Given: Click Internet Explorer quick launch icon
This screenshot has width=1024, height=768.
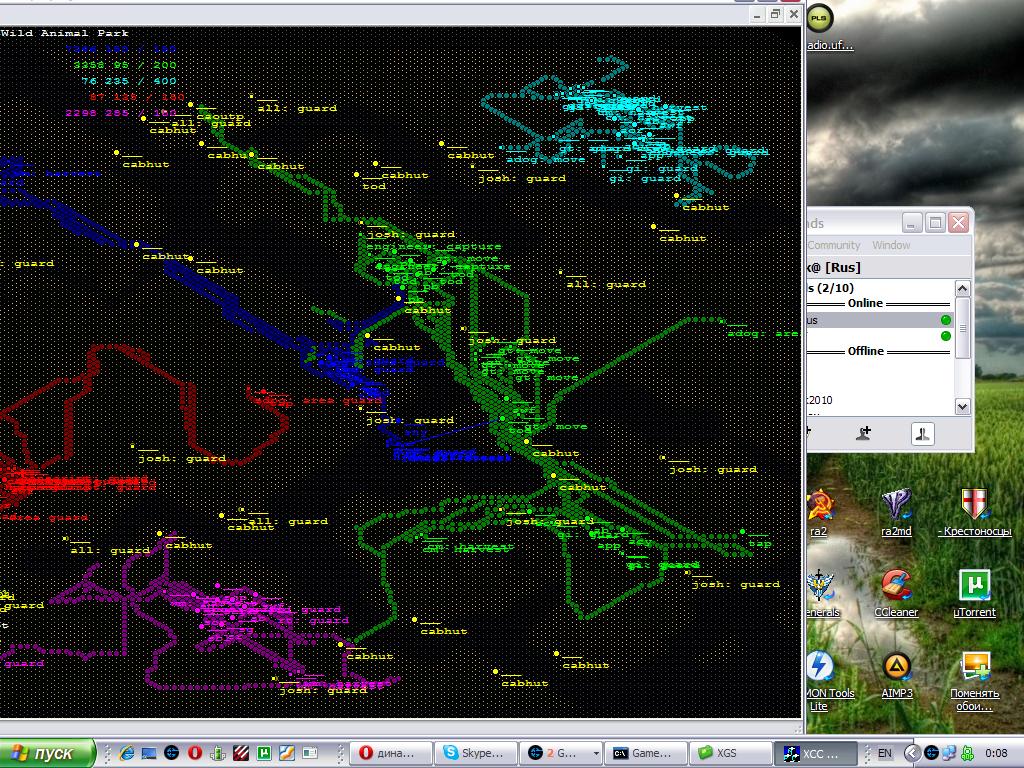Looking at the screenshot, I should [x=126, y=753].
